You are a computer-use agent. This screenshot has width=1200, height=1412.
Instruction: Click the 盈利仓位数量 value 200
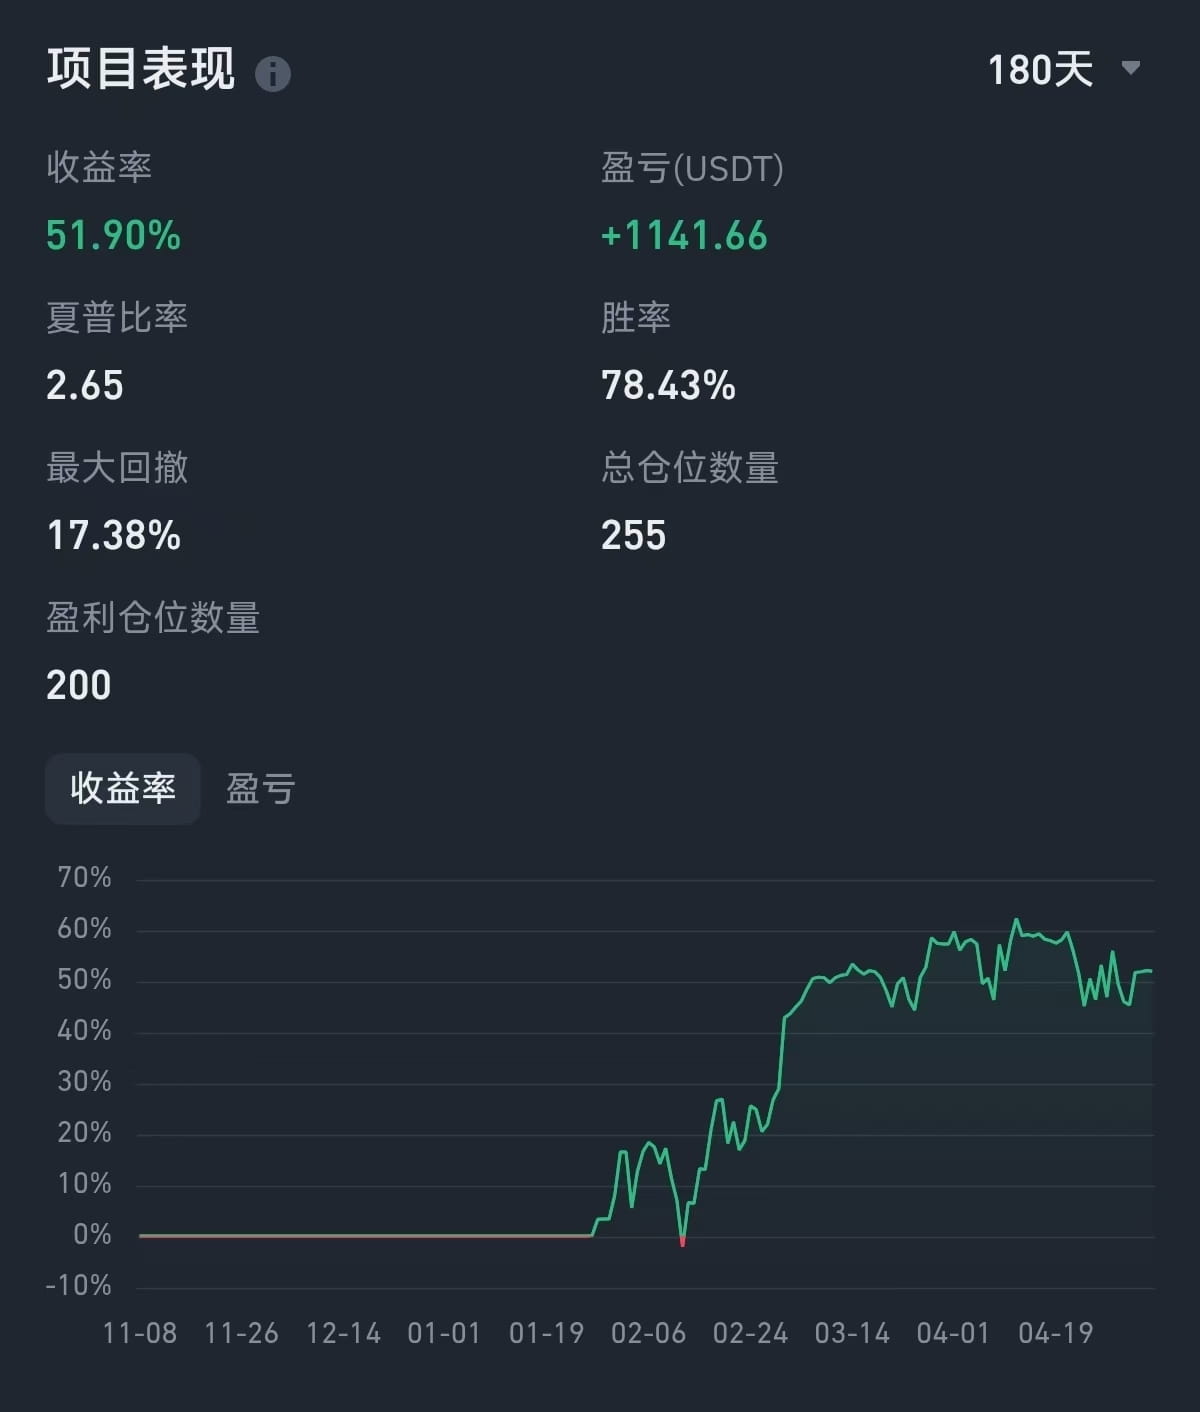coord(79,686)
